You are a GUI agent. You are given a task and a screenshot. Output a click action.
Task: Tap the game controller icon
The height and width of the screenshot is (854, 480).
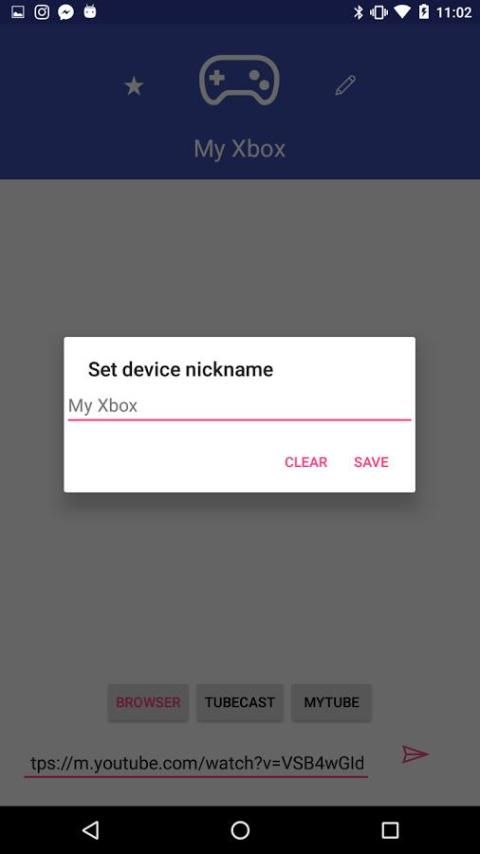(239, 80)
